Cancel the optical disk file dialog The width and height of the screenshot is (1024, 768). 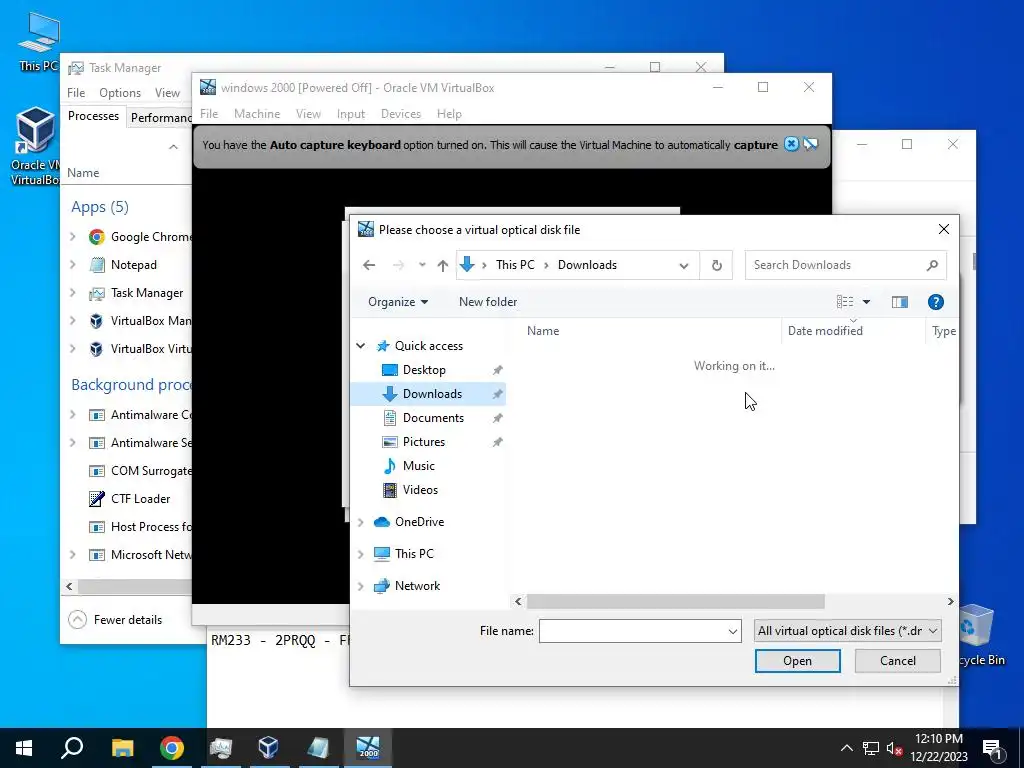(x=897, y=661)
